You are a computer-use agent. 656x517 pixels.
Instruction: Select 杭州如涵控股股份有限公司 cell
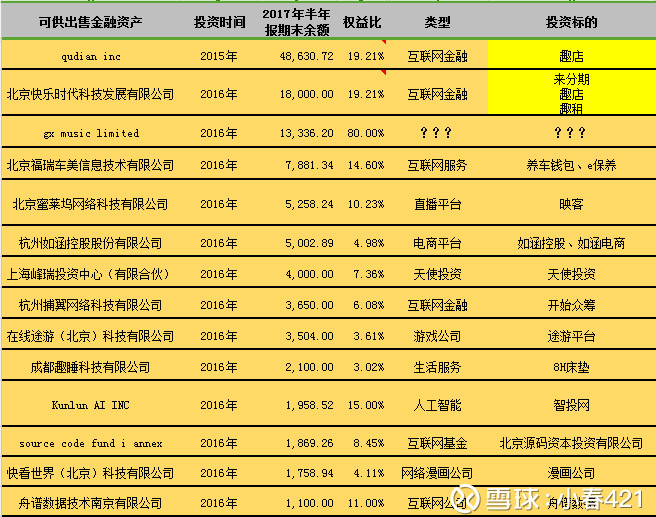(x=90, y=243)
